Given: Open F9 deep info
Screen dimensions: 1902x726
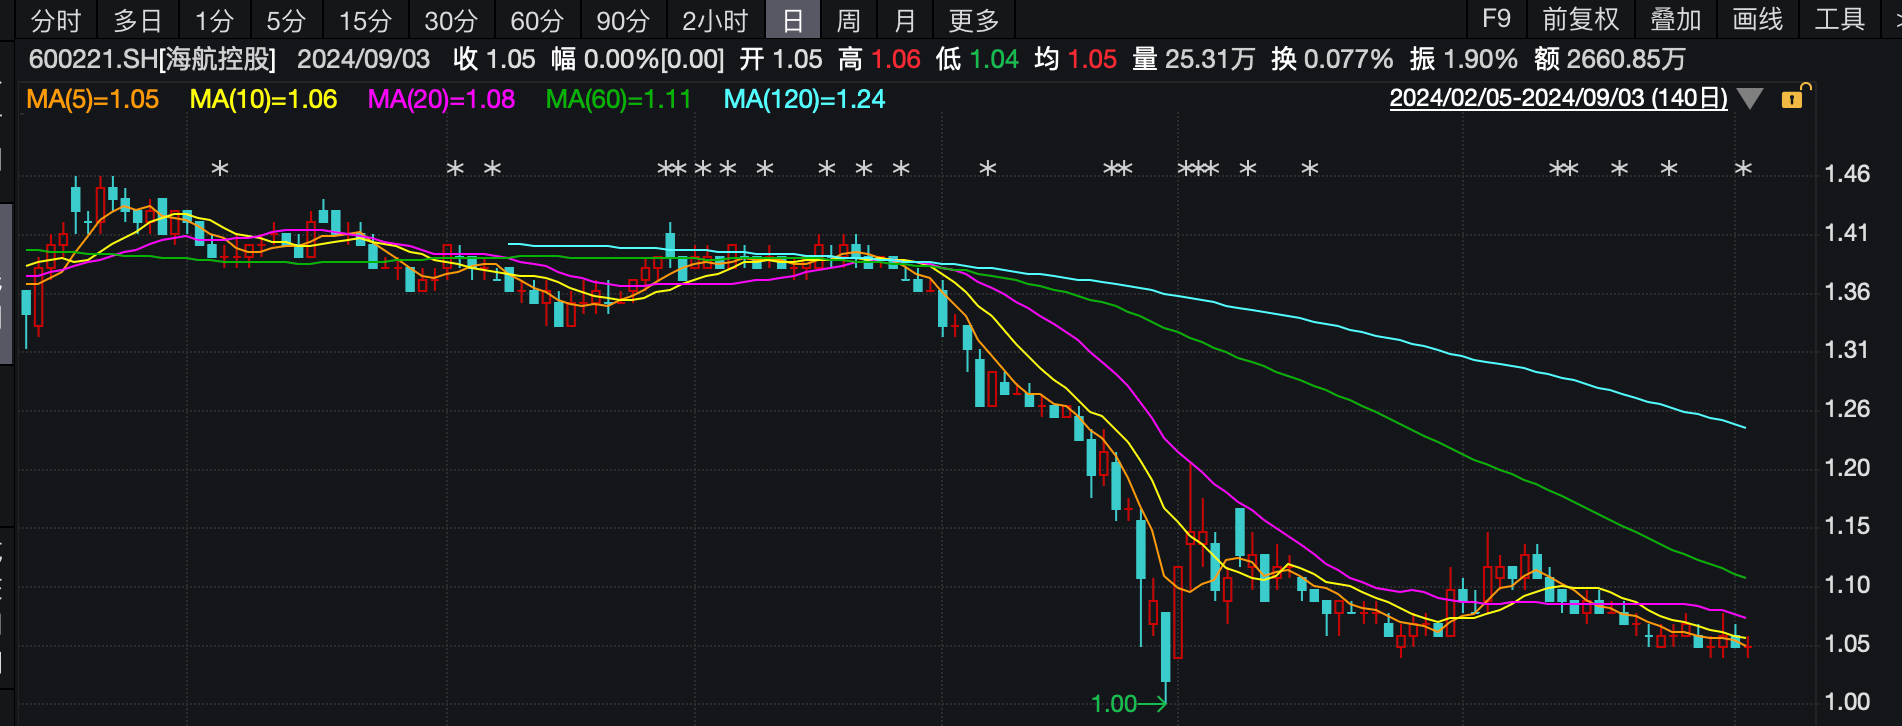Looking at the screenshot, I should click(x=1496, y=19).
